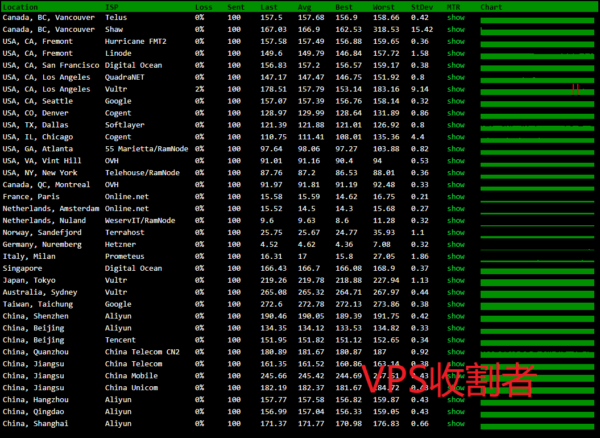Click the latency chart for Los Angeles Vultr
Screen dimensions: 600x438
coord(537,89)
